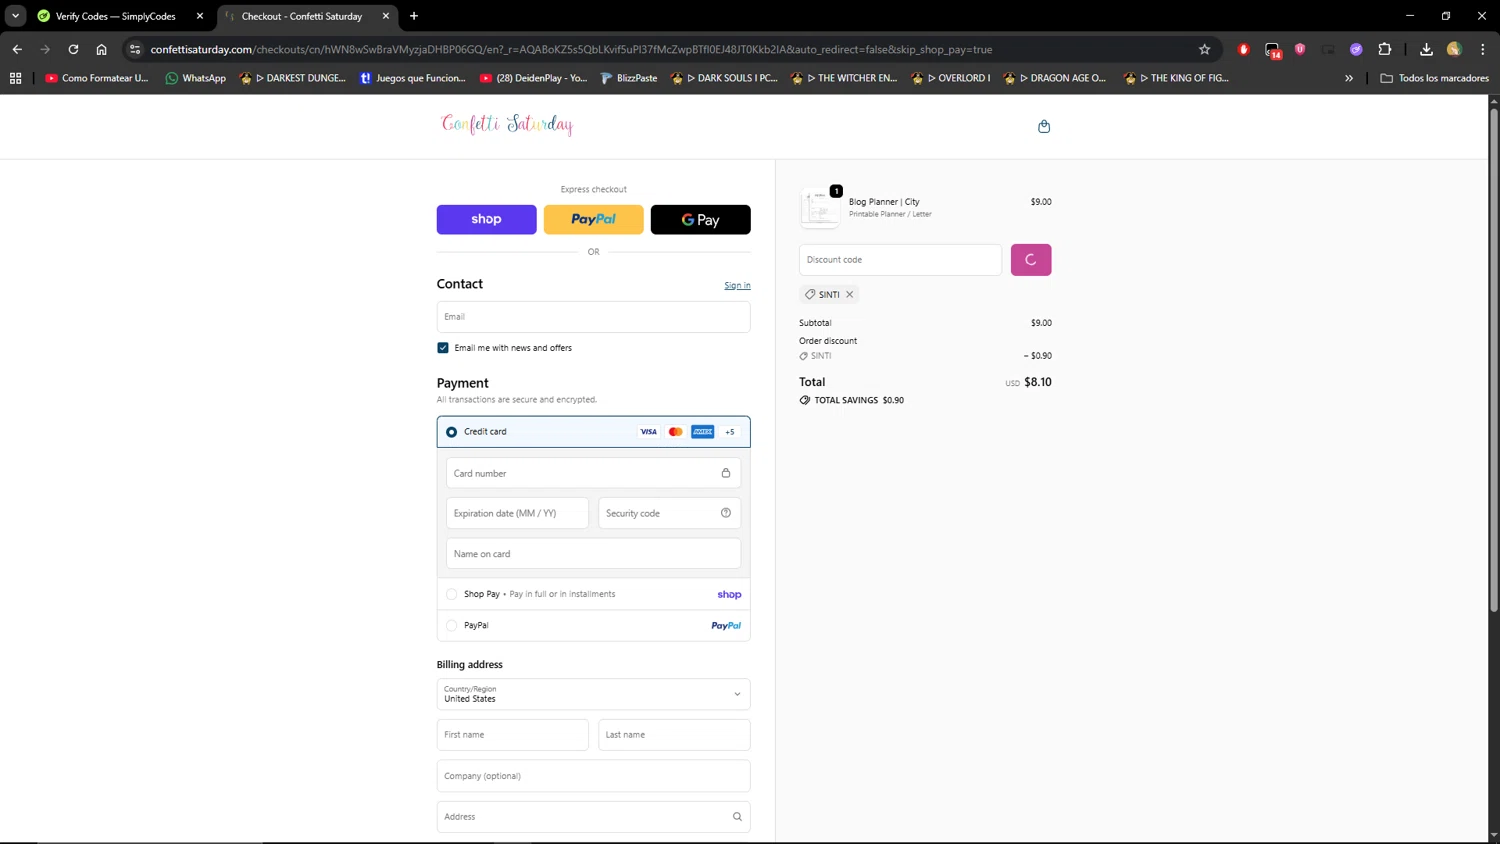The height and width of the screenshot is (844, 1500).
Task: Pay with the PayPal express button
Action: pyautogui.click(x=593, y=219)
